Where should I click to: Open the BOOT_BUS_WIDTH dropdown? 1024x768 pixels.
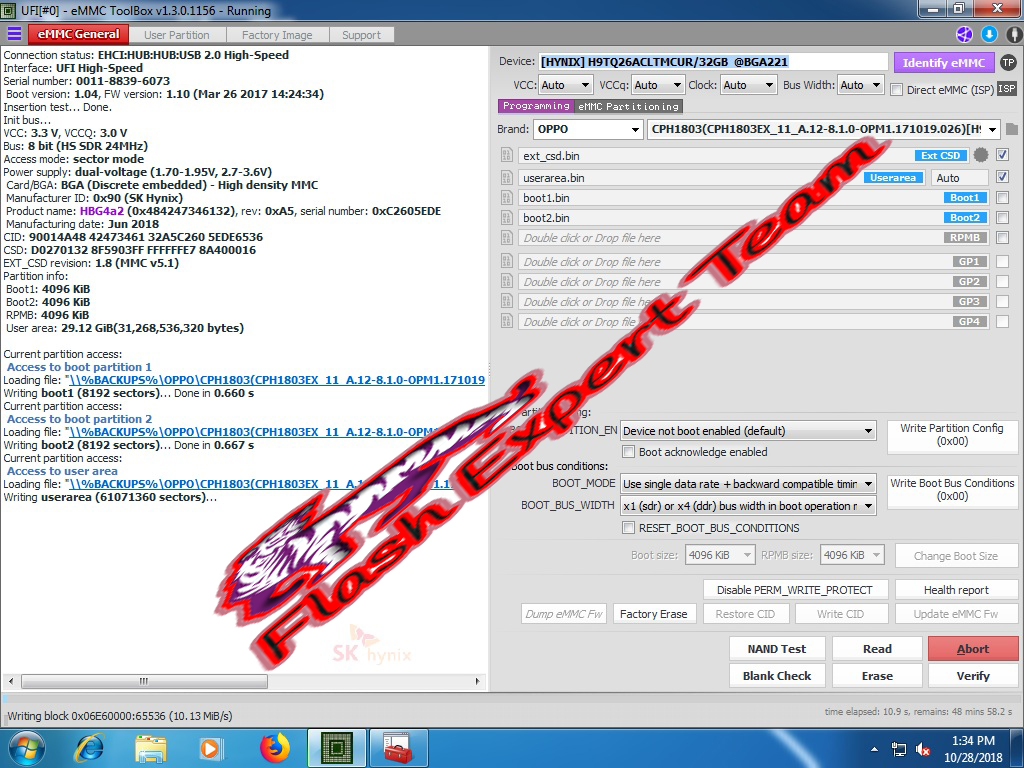click(748, 506)
